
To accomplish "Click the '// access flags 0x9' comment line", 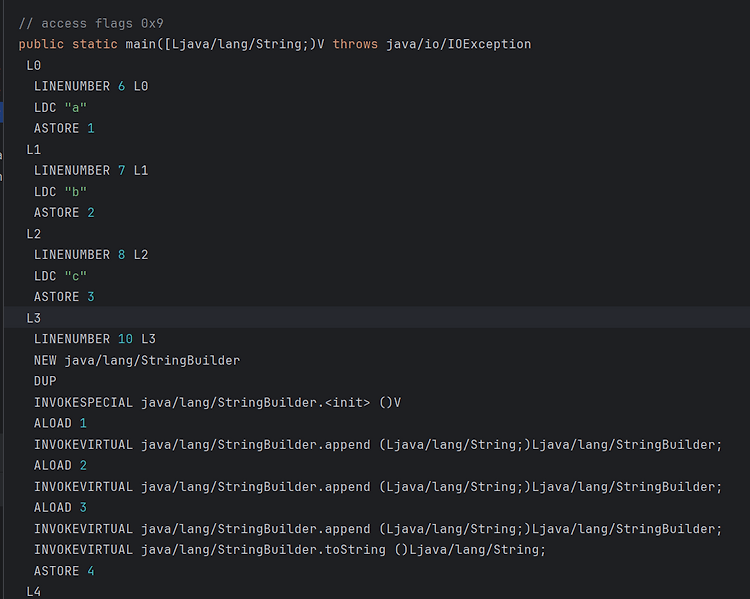I will tap(91, 23).
